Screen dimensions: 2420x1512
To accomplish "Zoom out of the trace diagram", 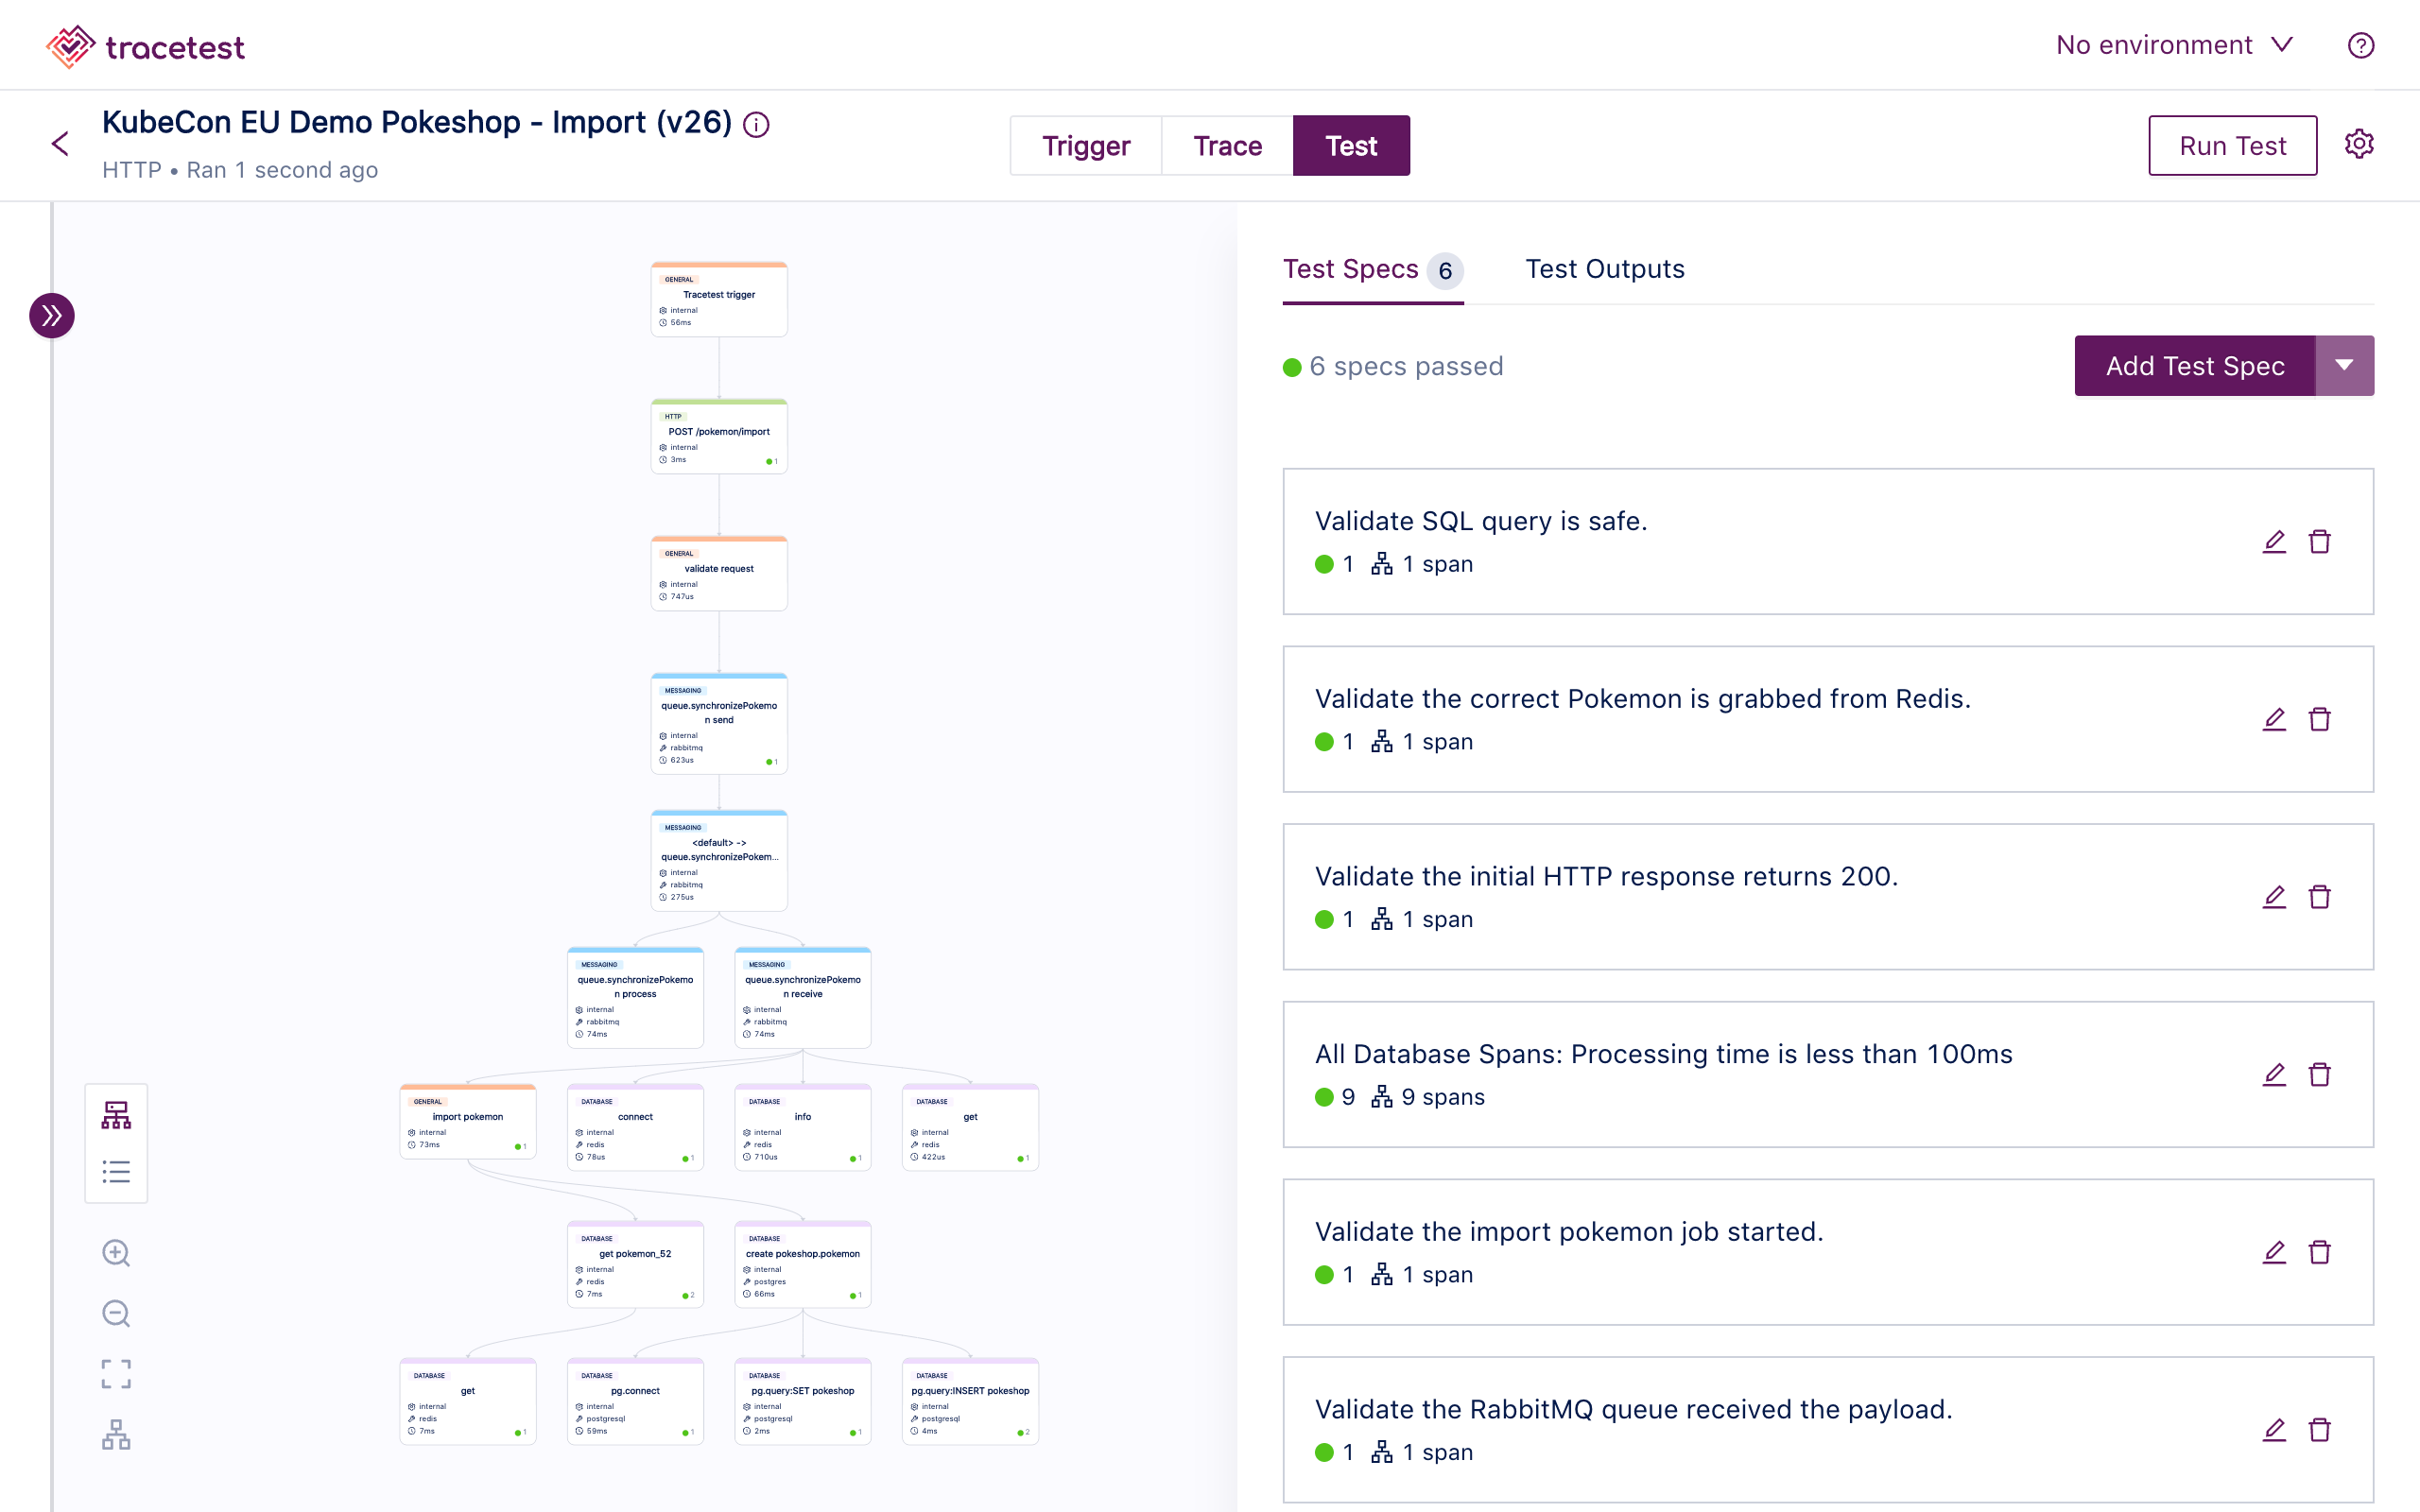I will tap(116, 1314).
